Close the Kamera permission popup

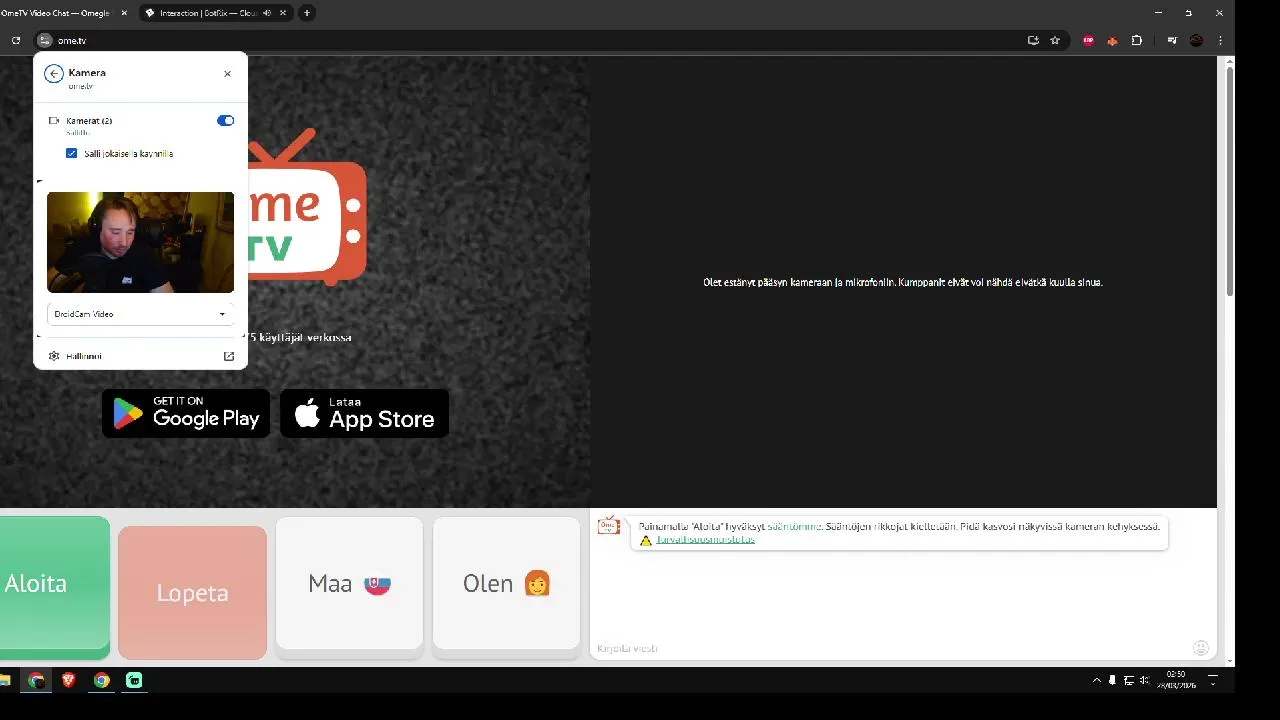coord(227,73)
